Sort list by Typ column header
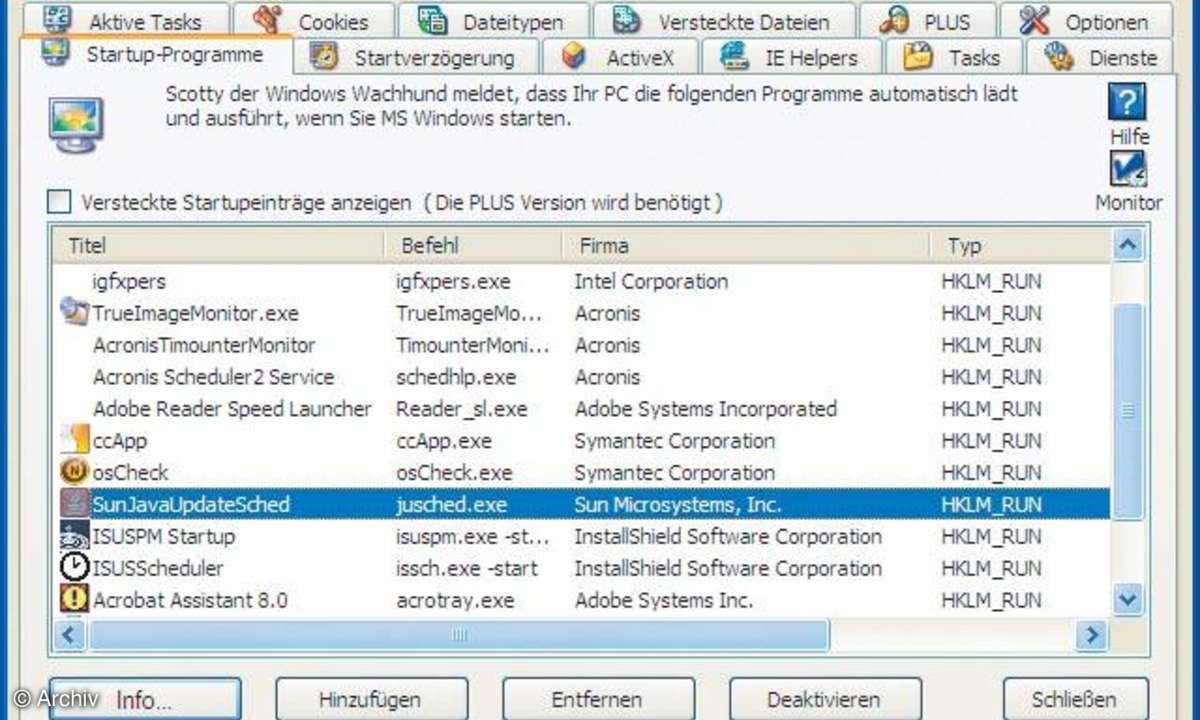Screen dimensions: 1200x720 [x=1020, y=245]
